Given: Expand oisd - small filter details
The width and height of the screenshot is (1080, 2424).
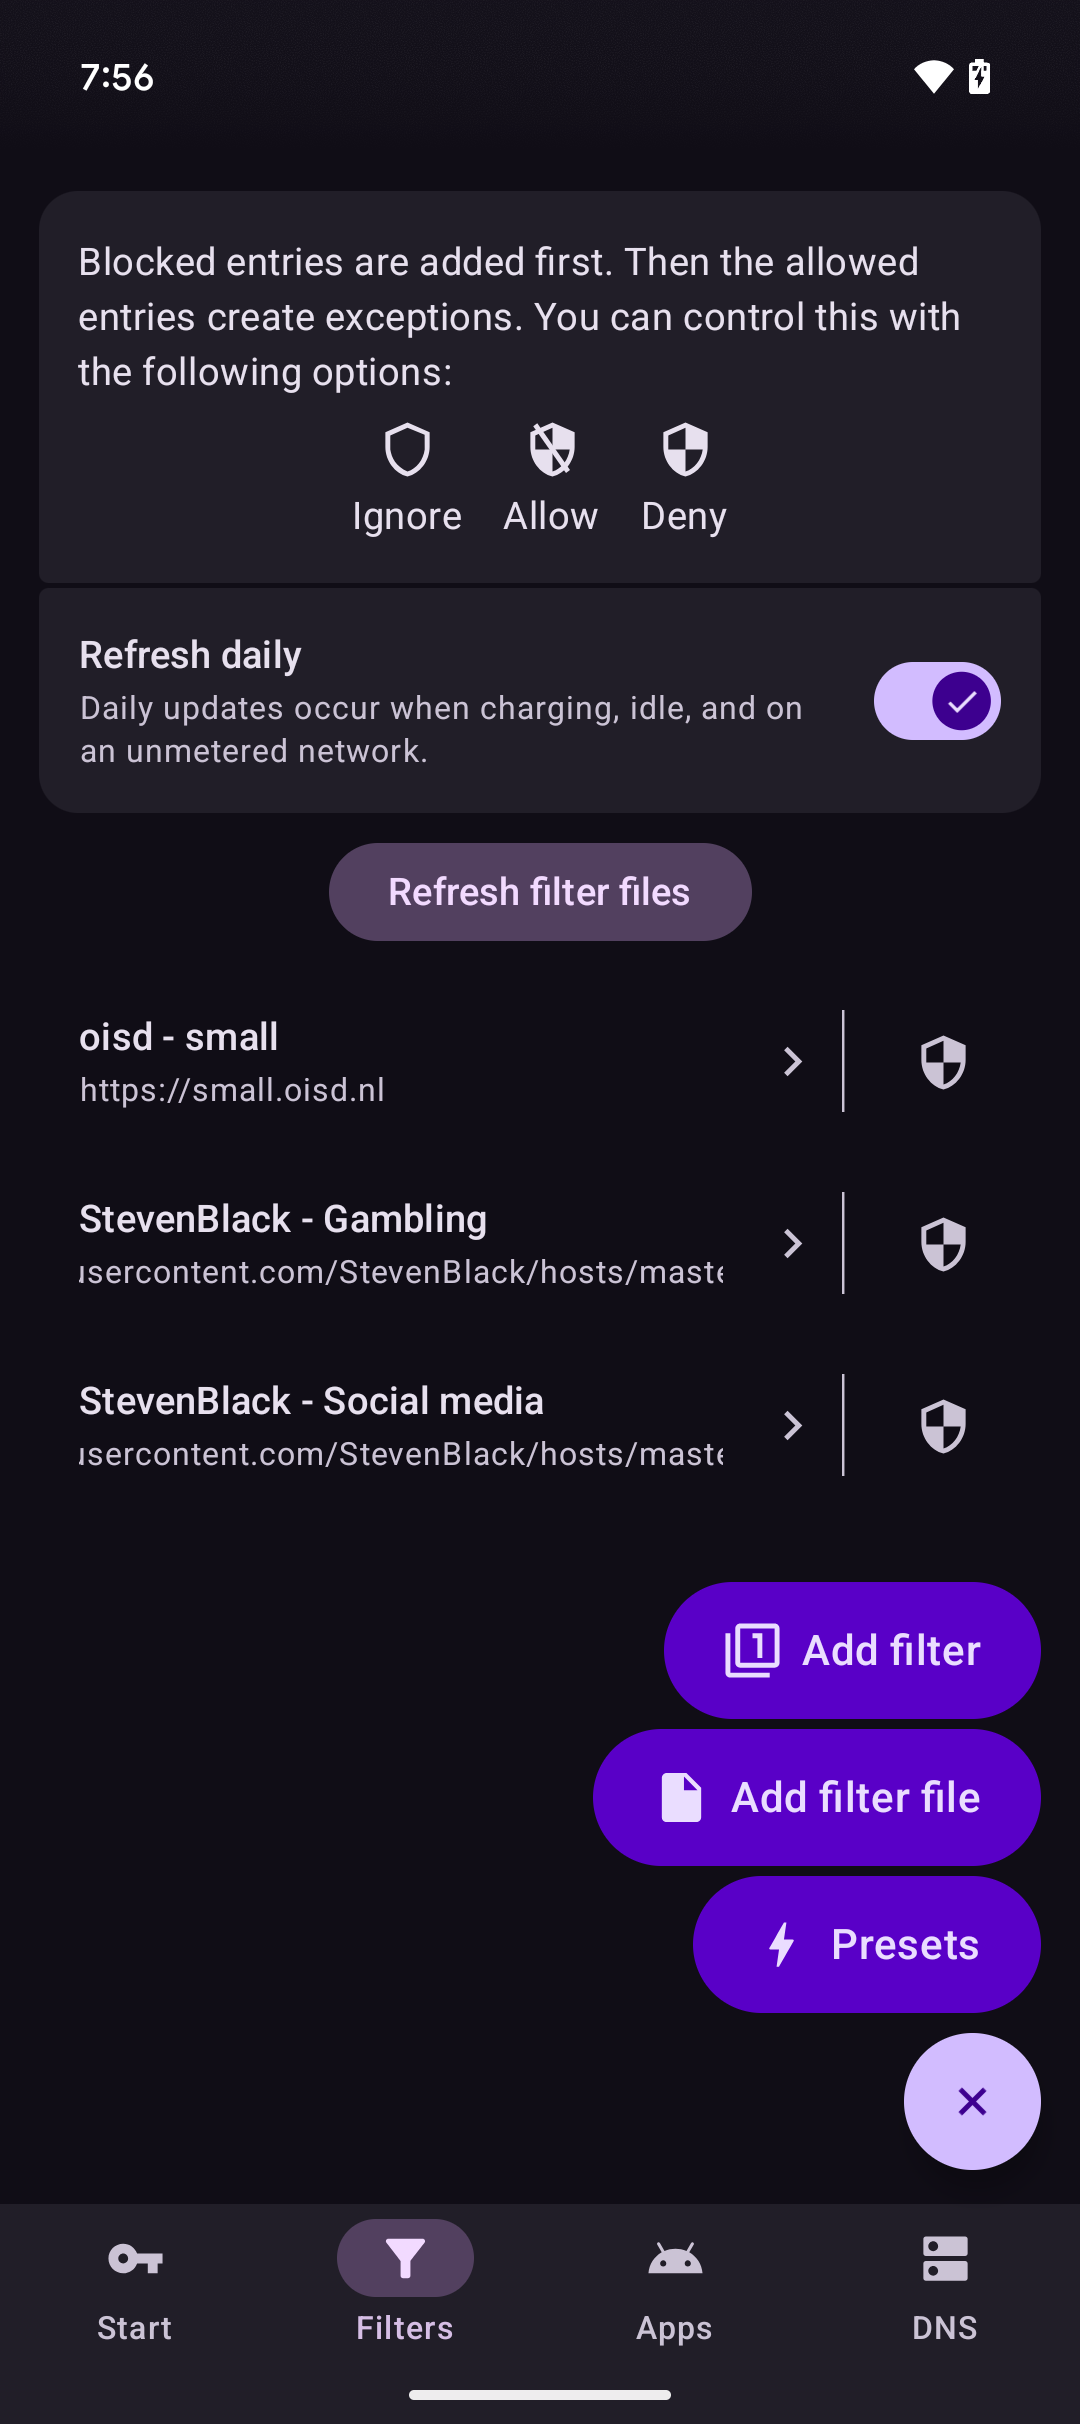Looking at the screenshot, I should (x=792, y=1061).
